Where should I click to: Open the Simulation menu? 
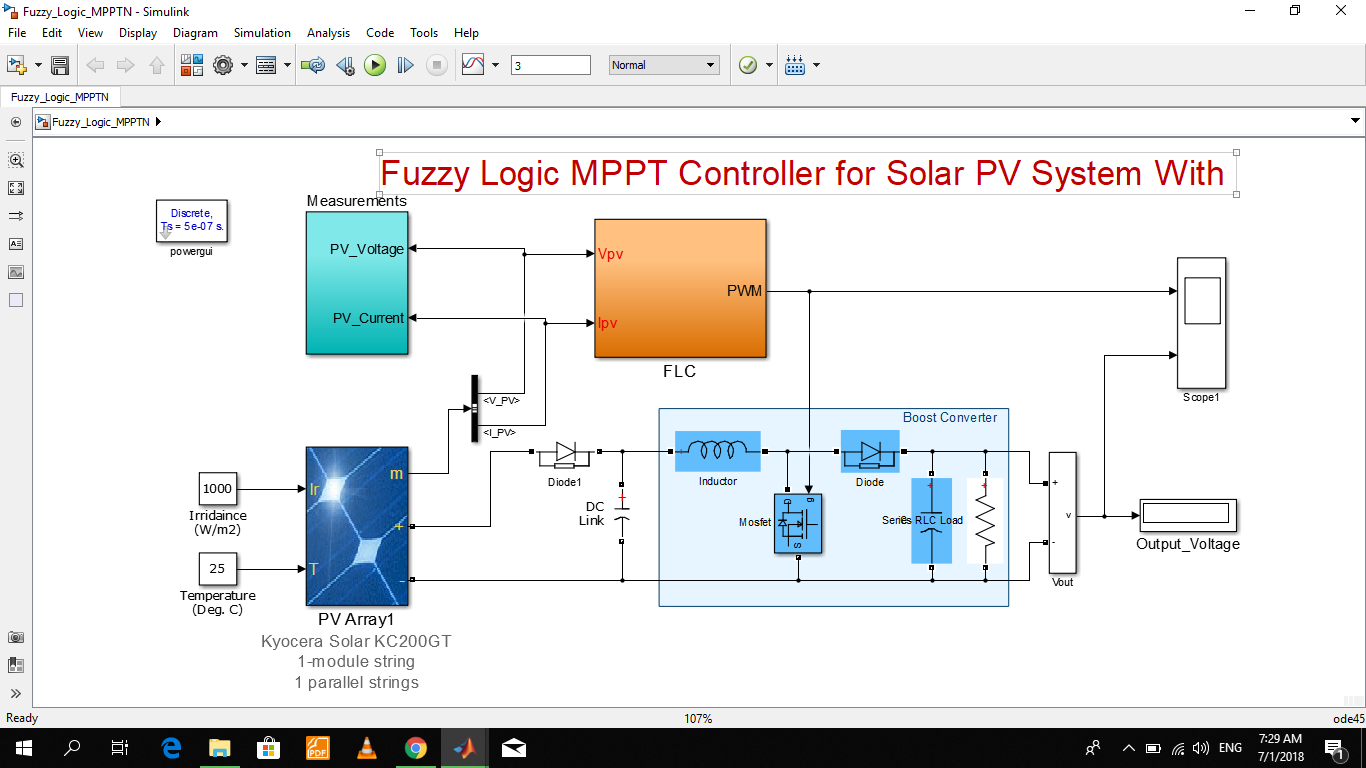click(262, 33)
